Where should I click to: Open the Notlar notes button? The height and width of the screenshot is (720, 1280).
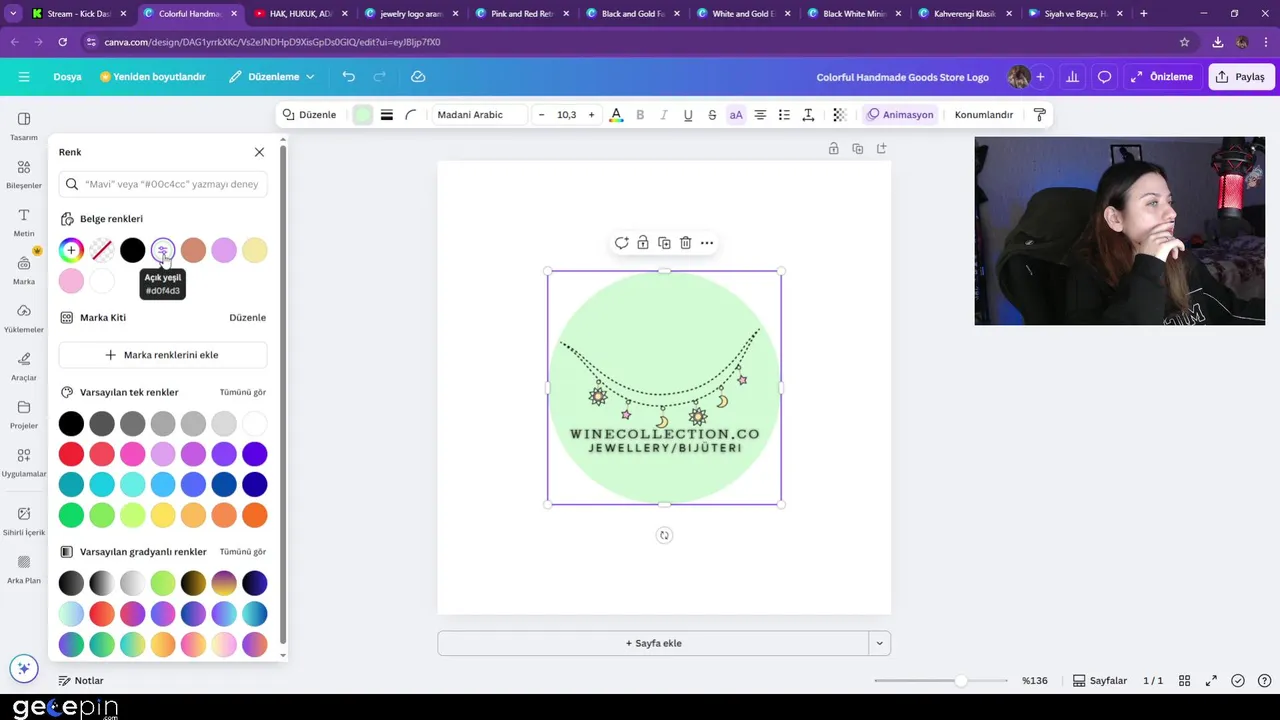[80, 681]
